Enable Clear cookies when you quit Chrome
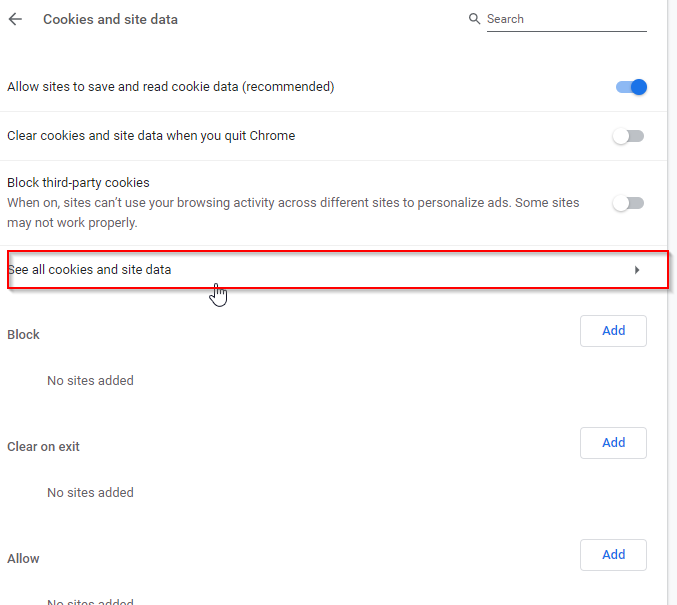This screenshot has width=677, height=605. coord(628,136)
